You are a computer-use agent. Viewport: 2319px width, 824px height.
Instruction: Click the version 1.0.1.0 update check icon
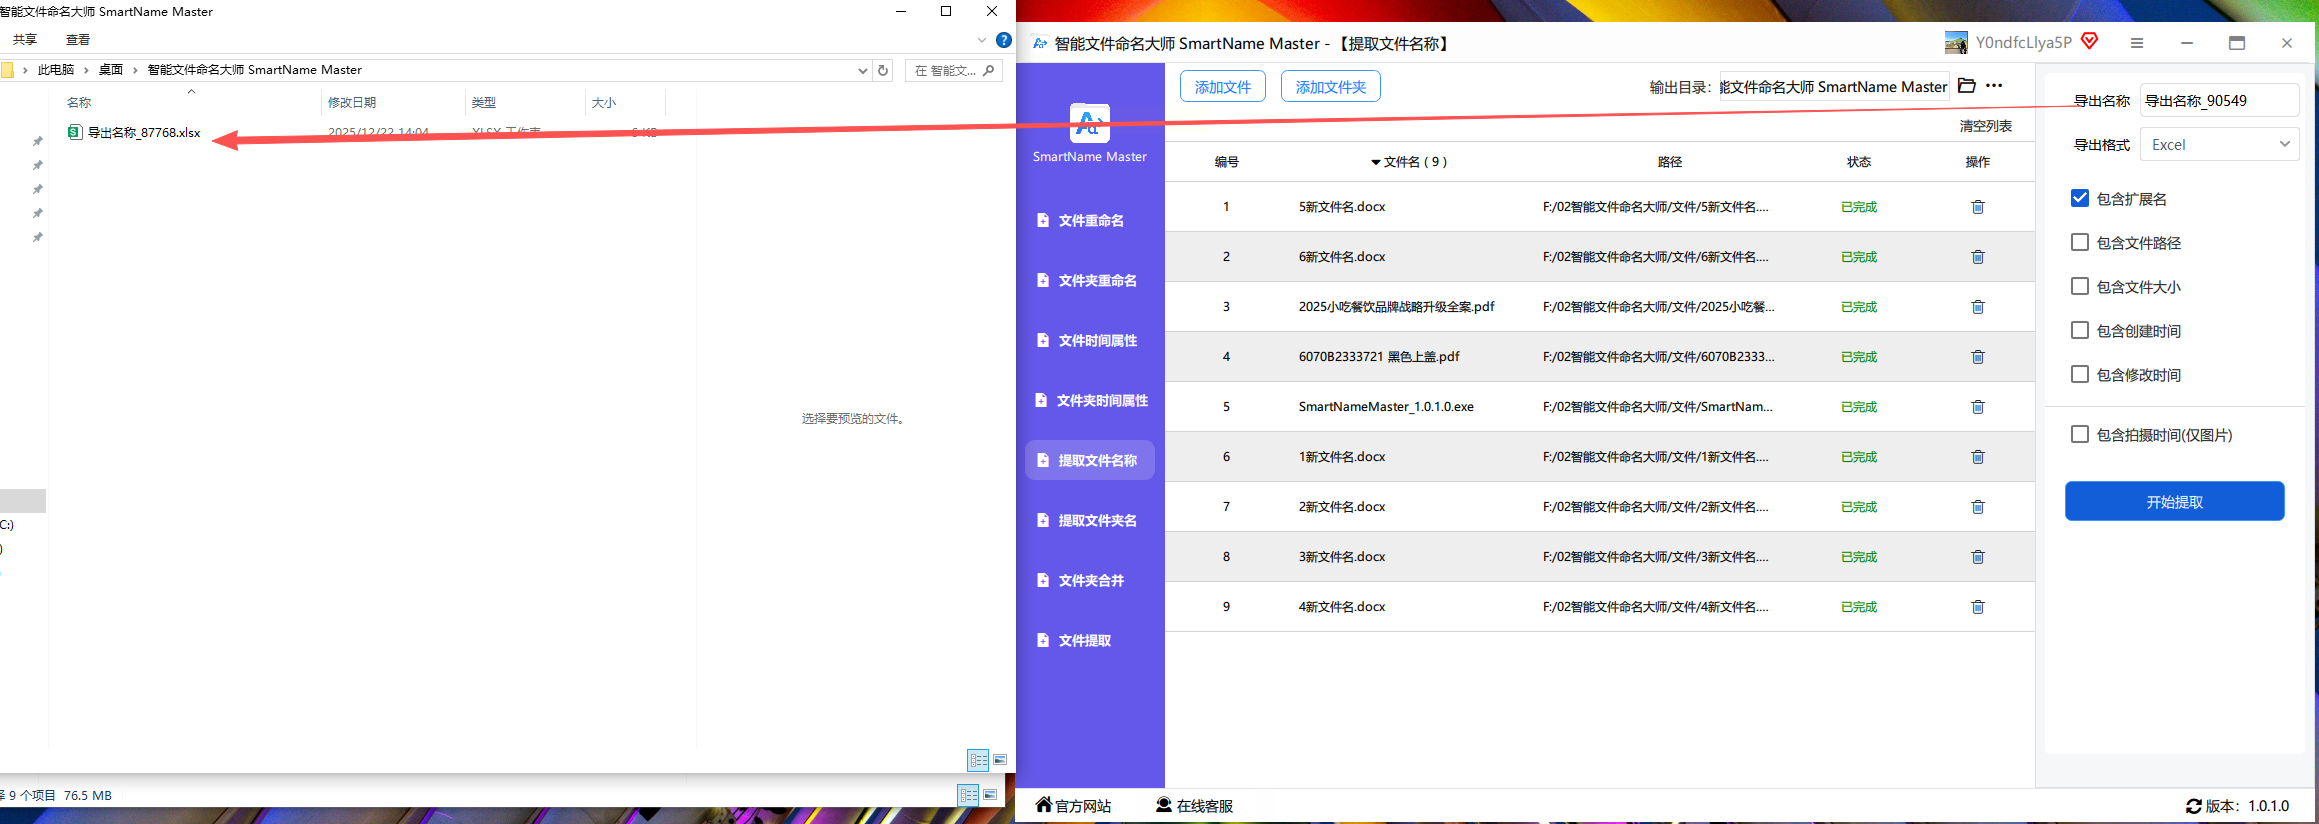pyautogui.click(x=2193, y=806)
